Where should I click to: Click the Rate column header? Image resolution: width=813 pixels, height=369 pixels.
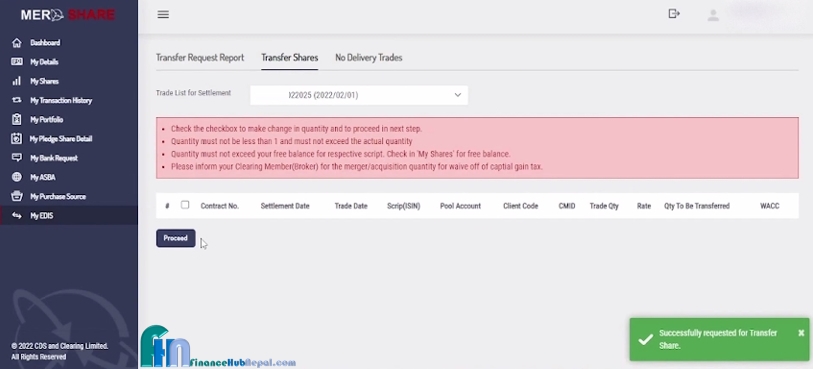click(x=644, y=206)
